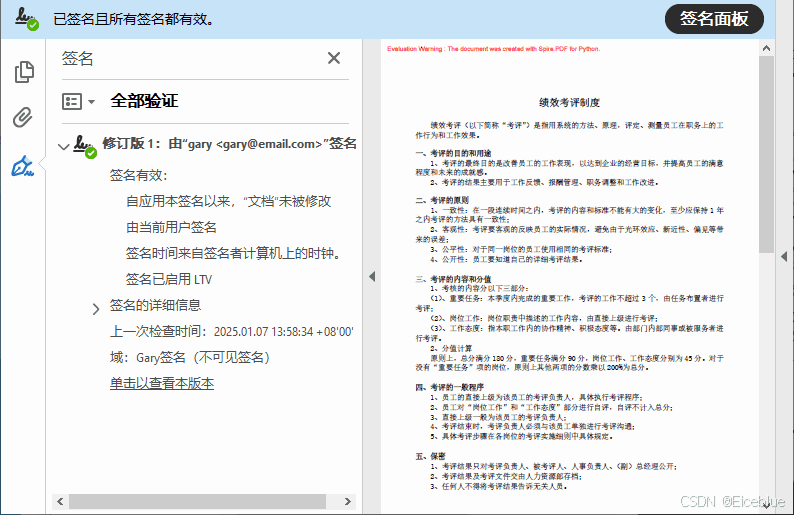This screenshot has width=794, height=515.
Task: Expand the right tools pane arrow
Action: click(784, 257)
